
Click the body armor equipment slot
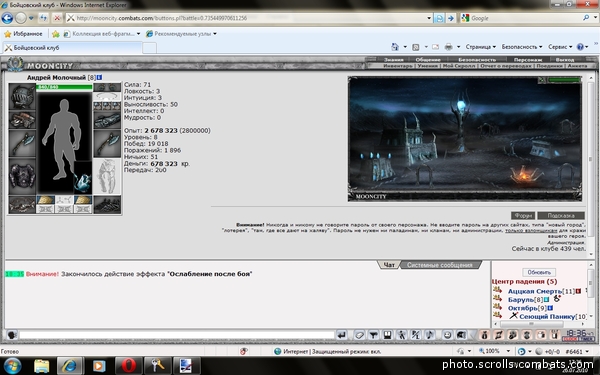click(x=22, y=177)
